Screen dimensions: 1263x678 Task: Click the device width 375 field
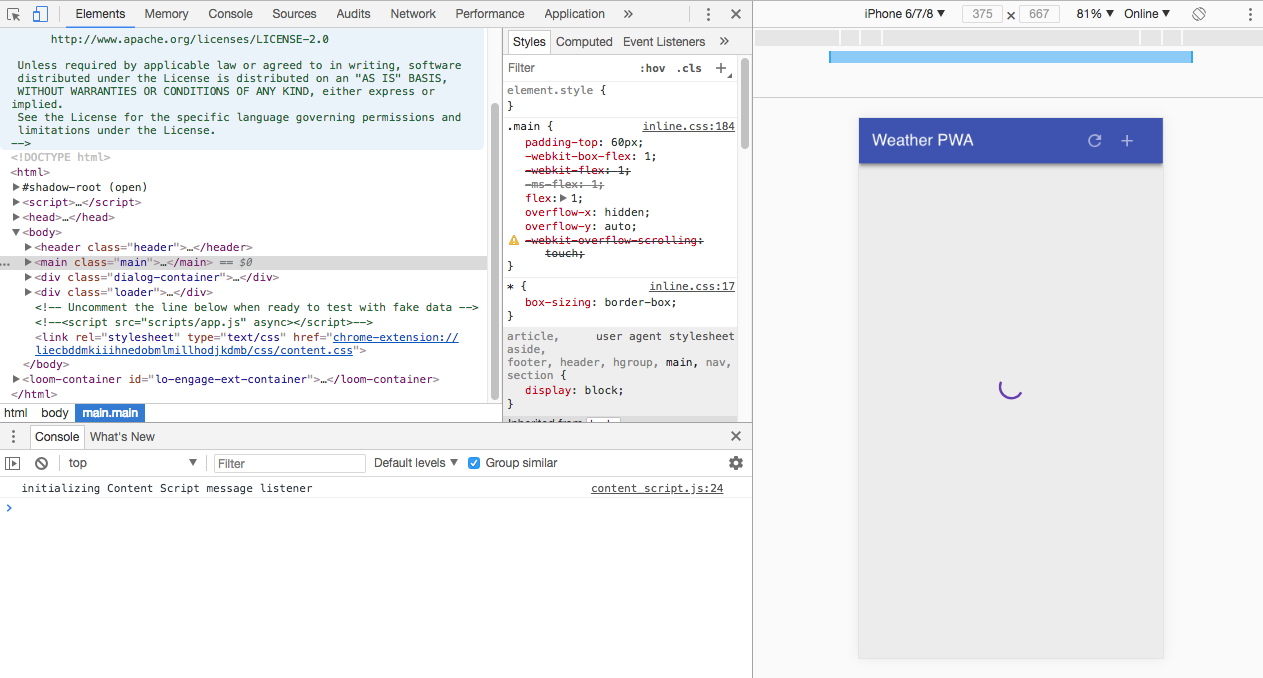click(982, 14)
